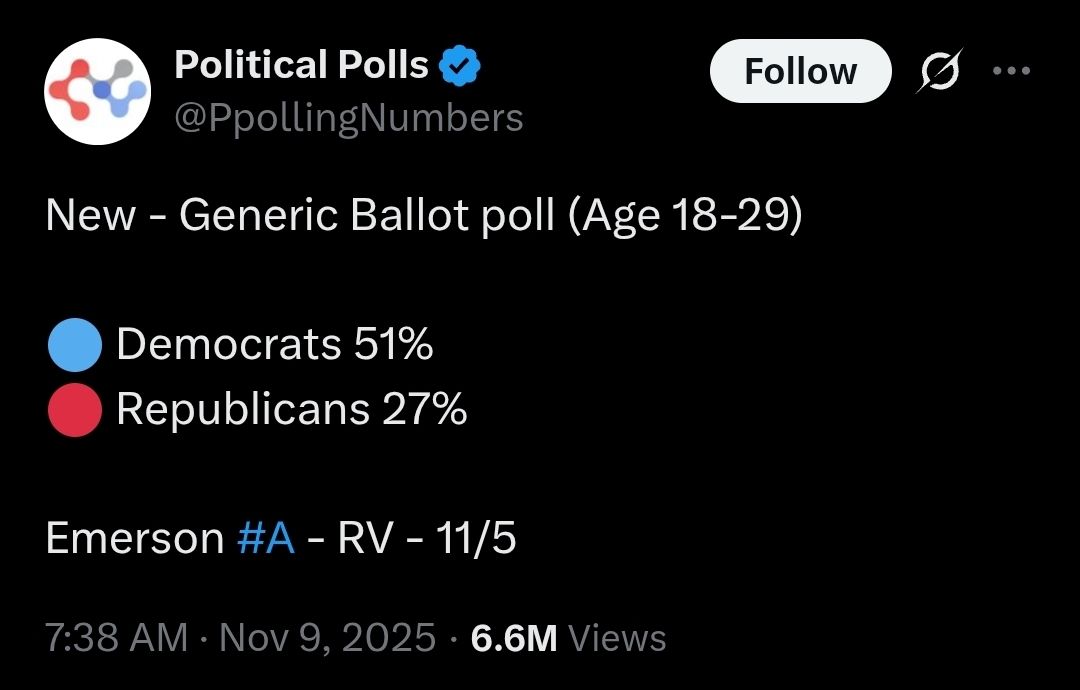This screenshot has width=1080, height=690.
Task: Click the red circle beside Republicans
Action: [74, 409]
